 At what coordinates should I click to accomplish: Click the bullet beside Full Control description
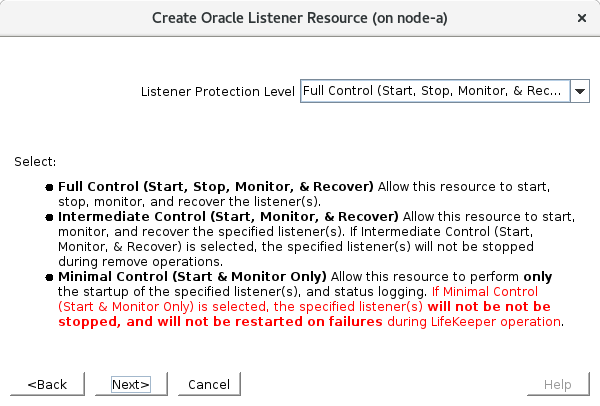pos(49,187)
